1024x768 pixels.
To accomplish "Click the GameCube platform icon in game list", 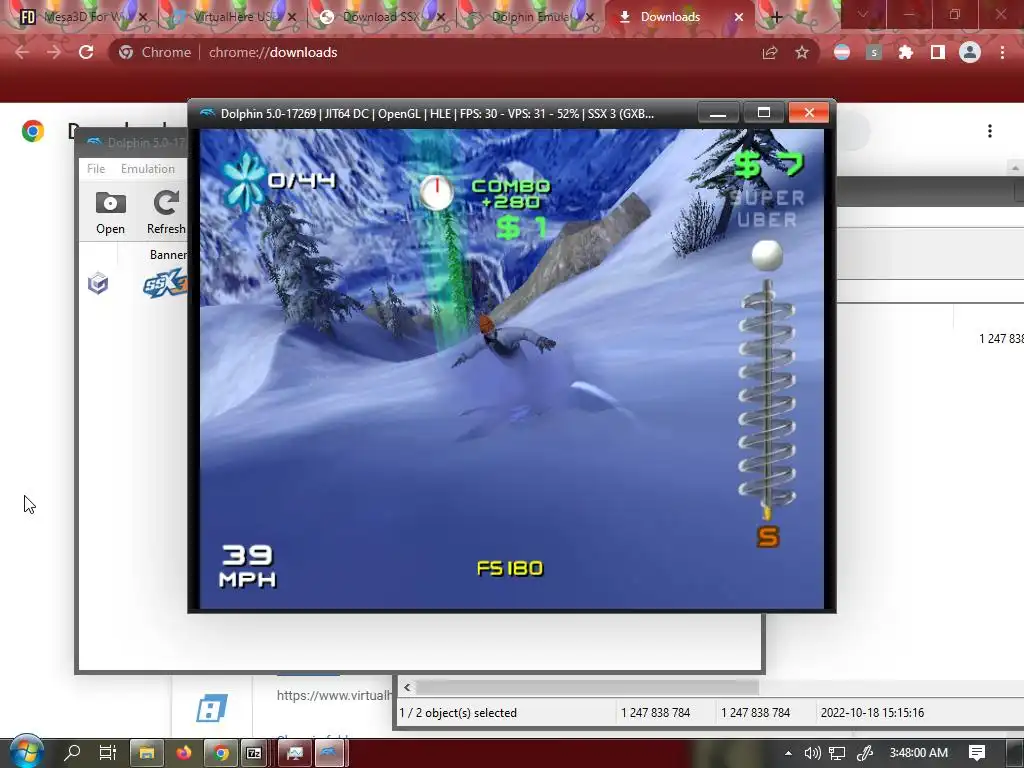I will pos(98,283).
